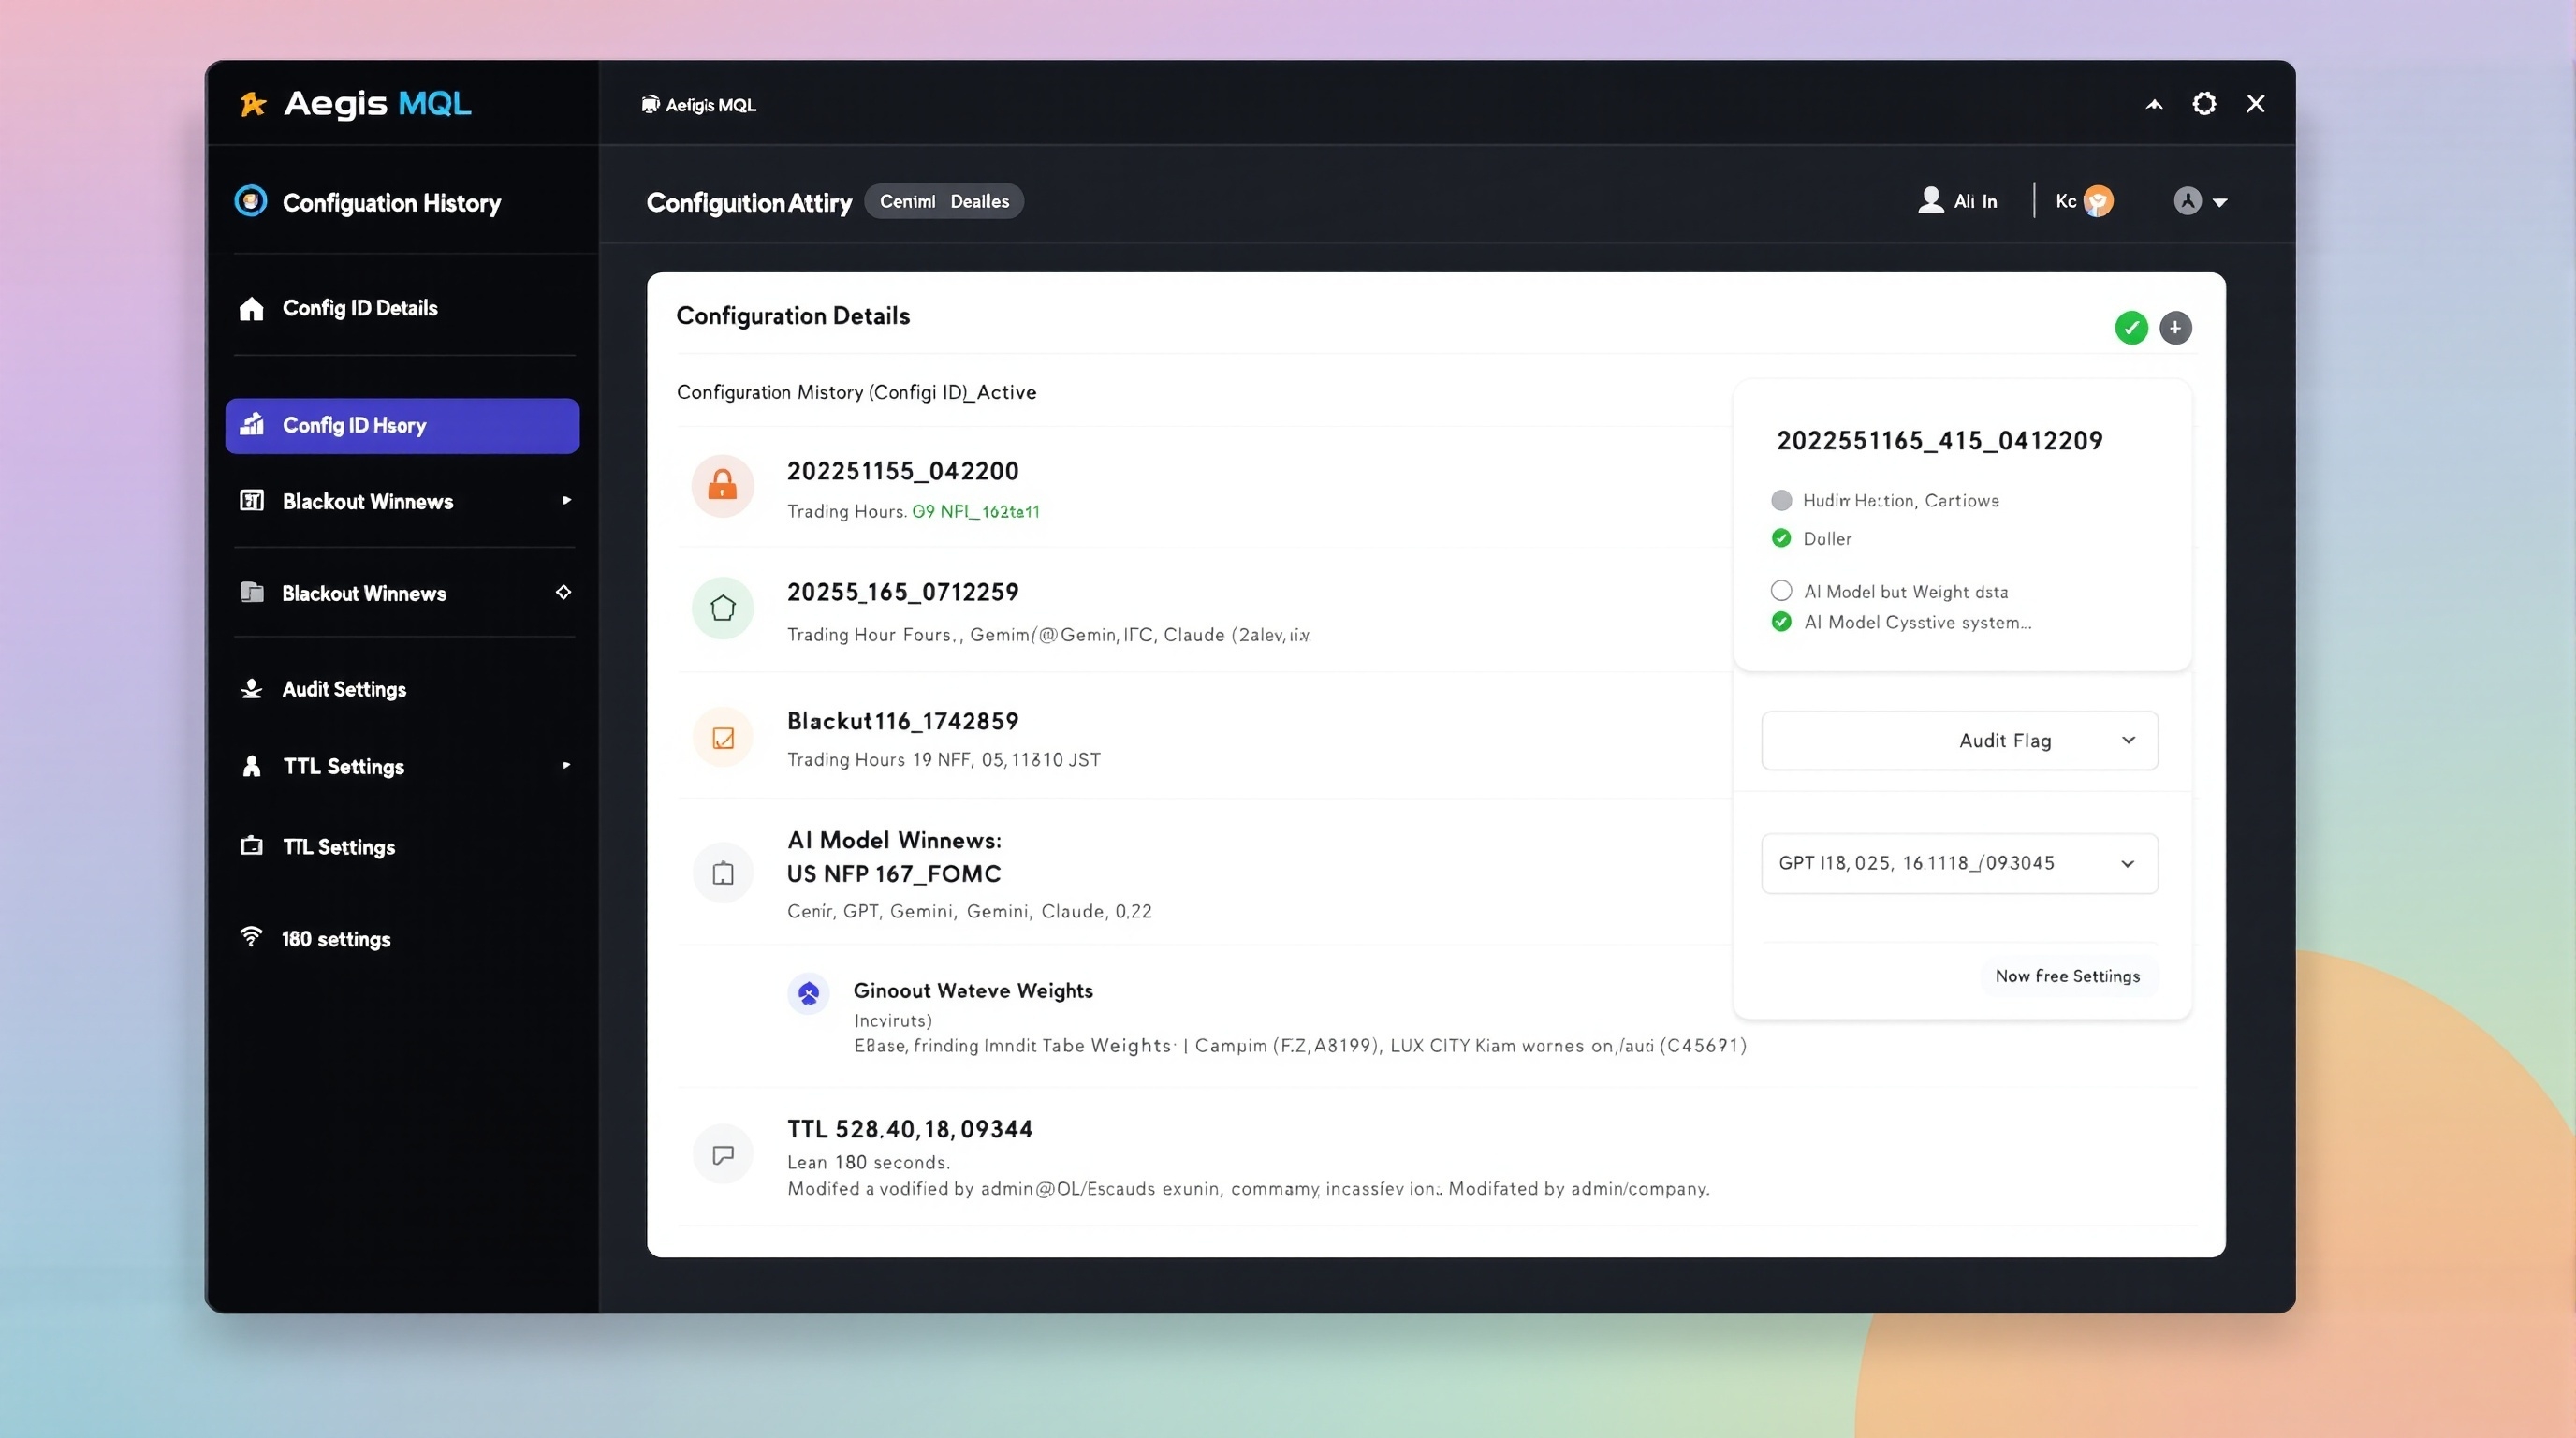Toggle the Doller green check option
Screen dimensions: 2576x1438
(1781, 538)
